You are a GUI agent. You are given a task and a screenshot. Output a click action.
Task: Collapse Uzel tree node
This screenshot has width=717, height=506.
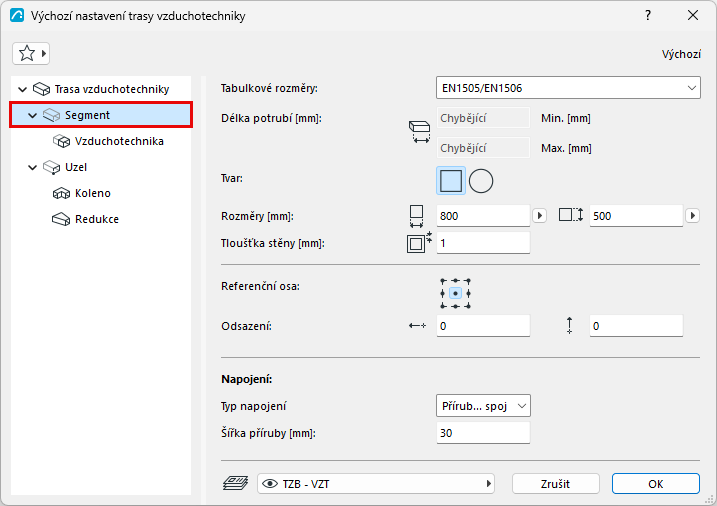coord(32,167)
